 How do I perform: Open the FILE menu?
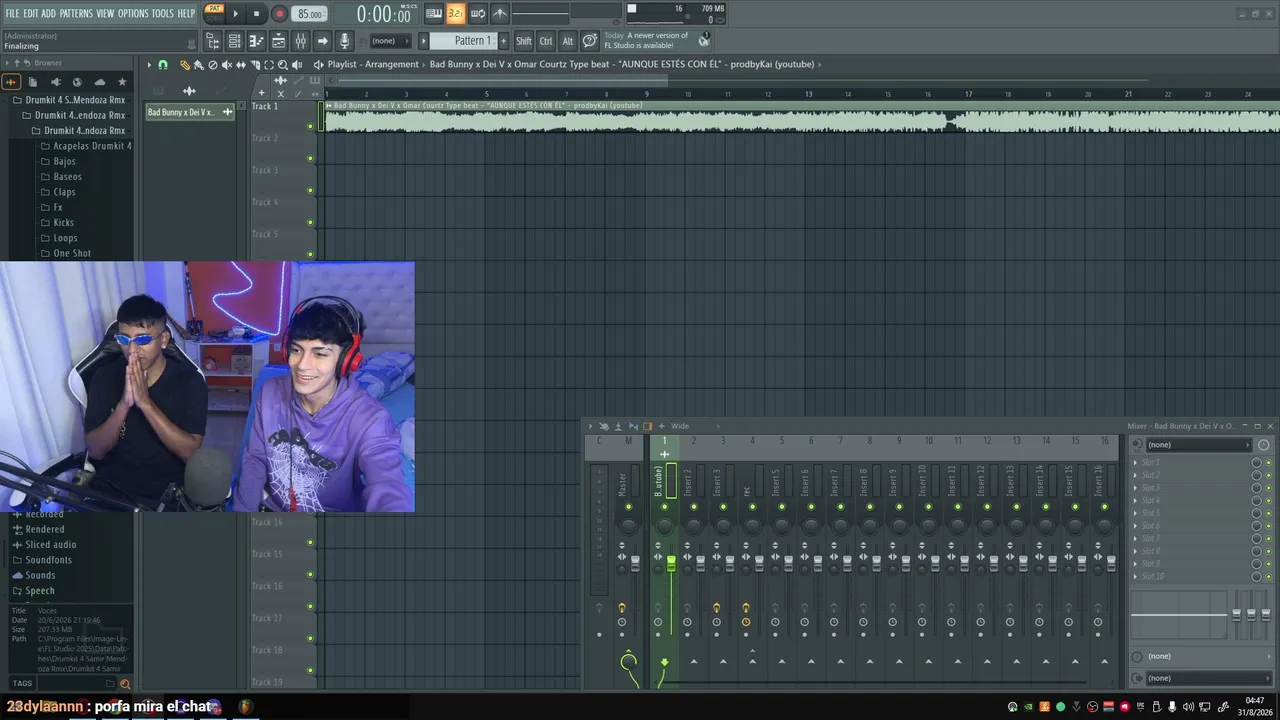click(x=12, y=13)
